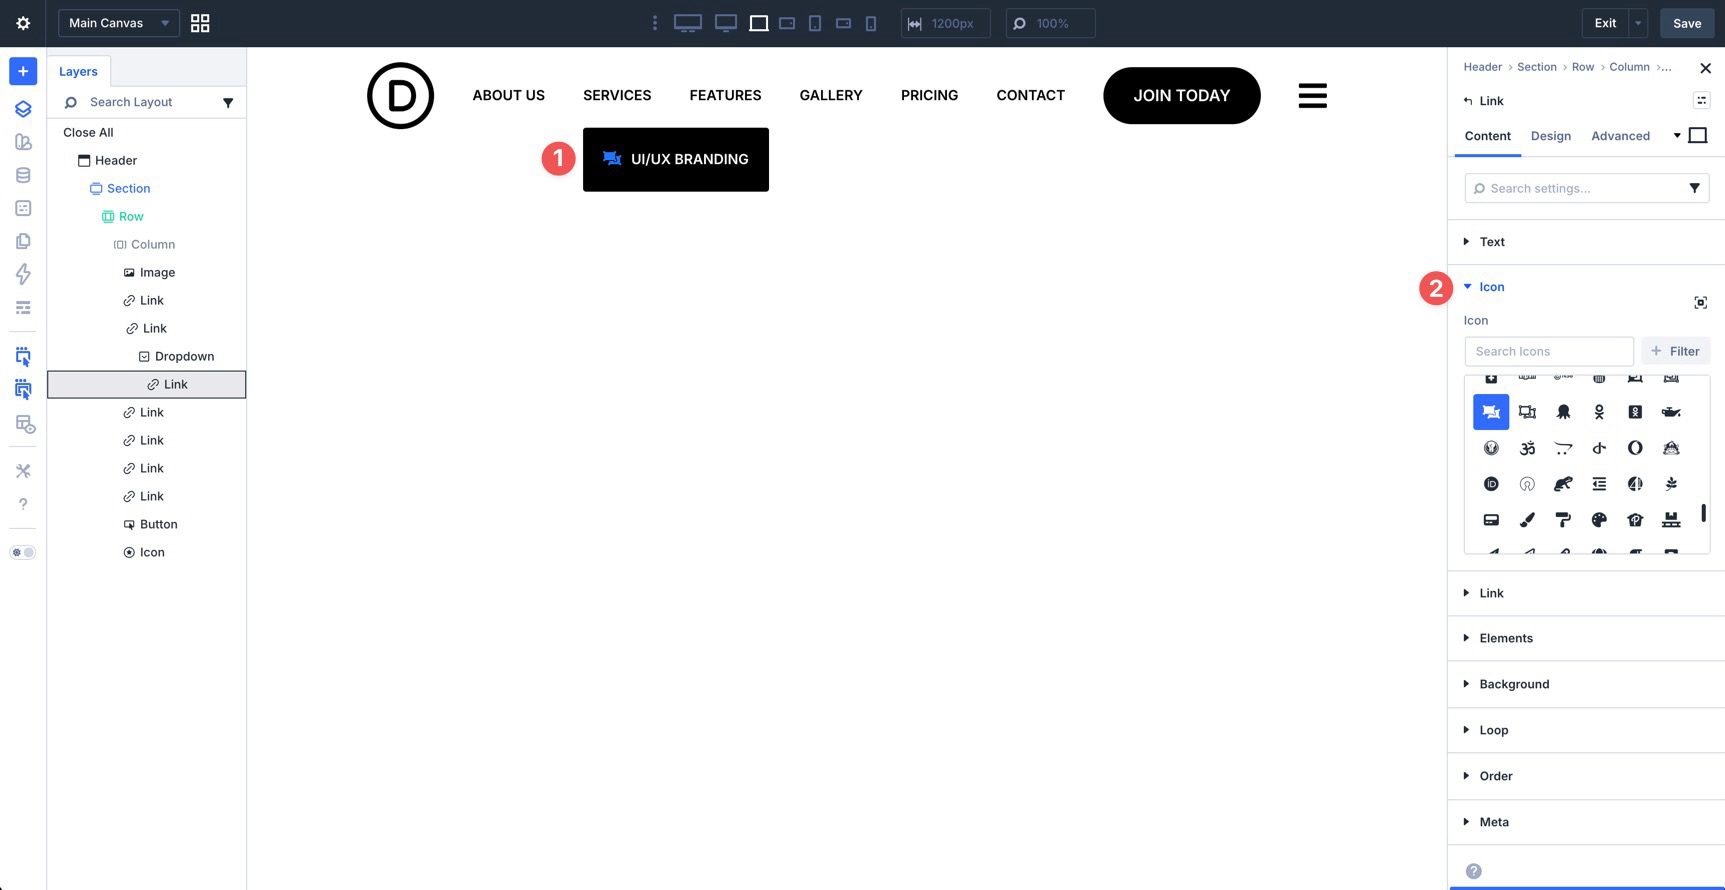Click the three-dot options icon in top bar
1725x890 pixels.
pyautogui.click(x=655, y=23)
